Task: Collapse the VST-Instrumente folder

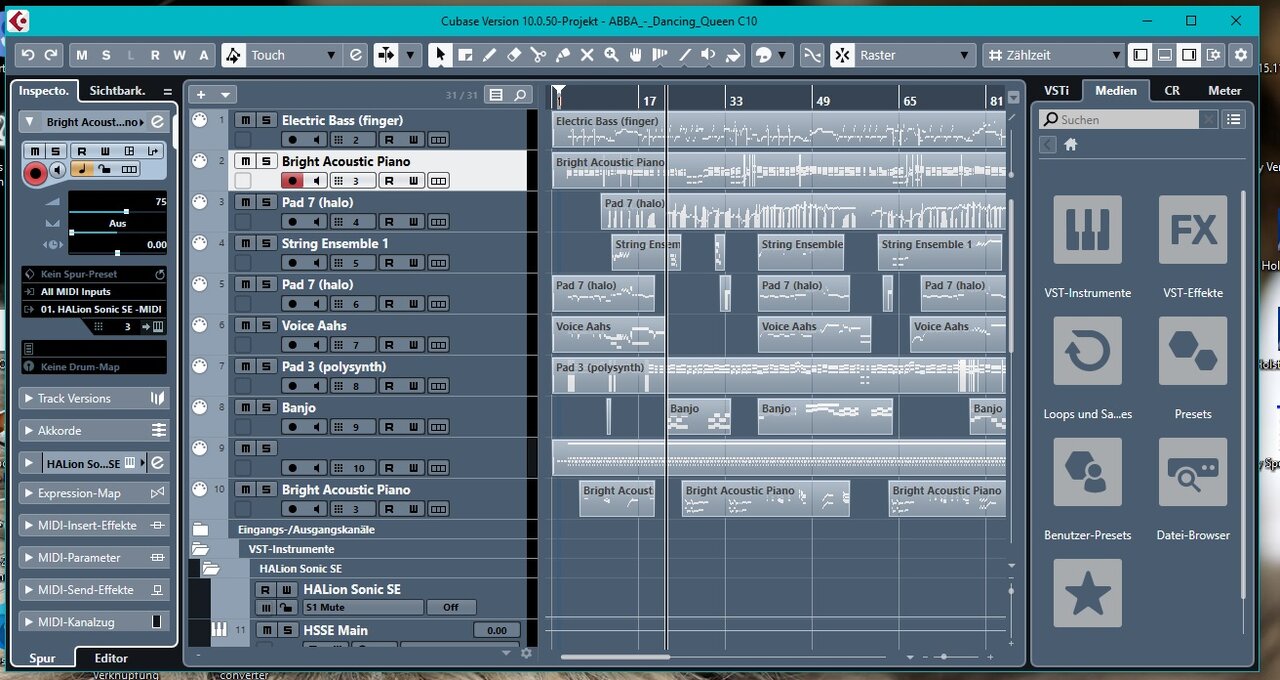Action: pyautogui.click(x=200, y=549)
